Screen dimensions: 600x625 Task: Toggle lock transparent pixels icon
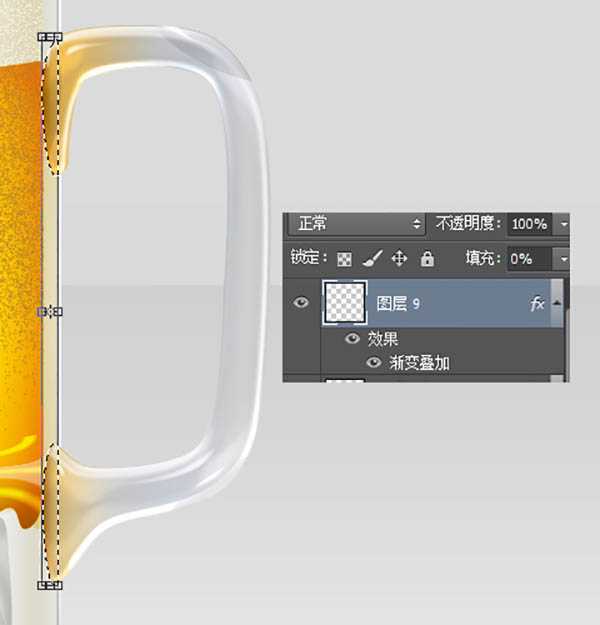pyautogui.click(x=344, y=259)
